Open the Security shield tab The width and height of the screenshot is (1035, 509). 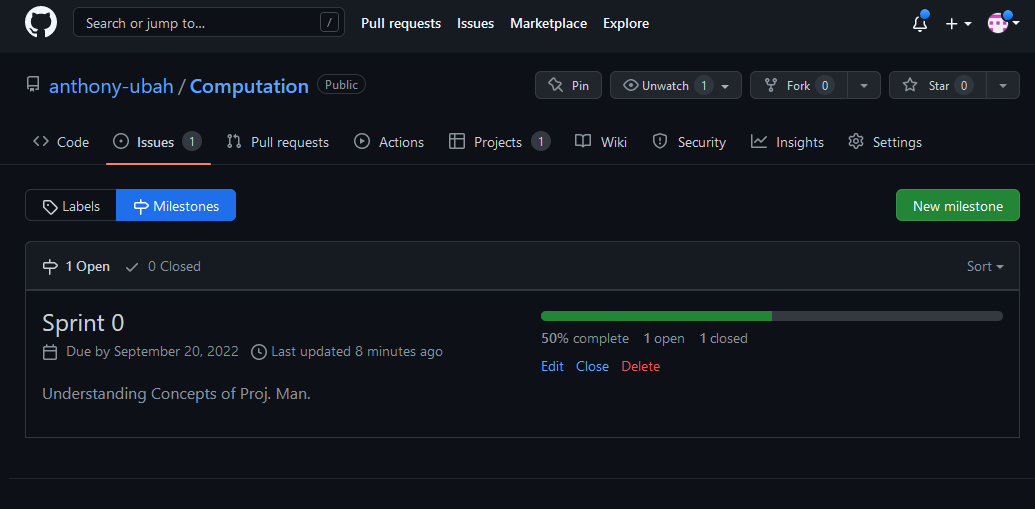pos(689,142)
